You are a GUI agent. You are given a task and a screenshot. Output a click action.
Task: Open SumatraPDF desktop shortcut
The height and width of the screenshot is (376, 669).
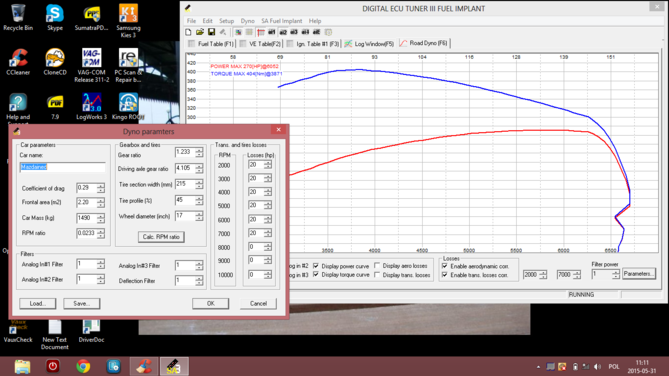point(91,17)
